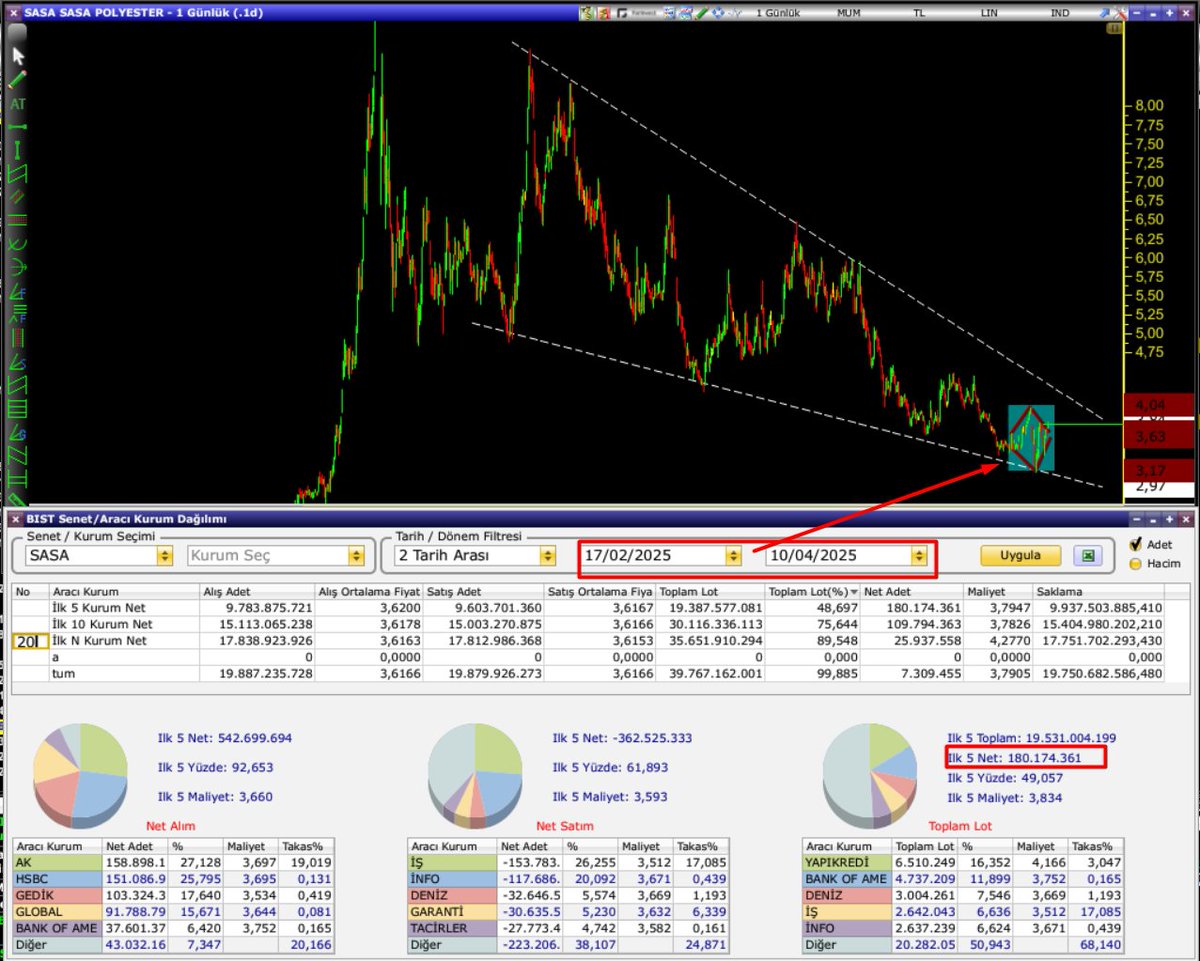Click the number field showing 20
The image size is (1200, 961).
tap(29, 641)
